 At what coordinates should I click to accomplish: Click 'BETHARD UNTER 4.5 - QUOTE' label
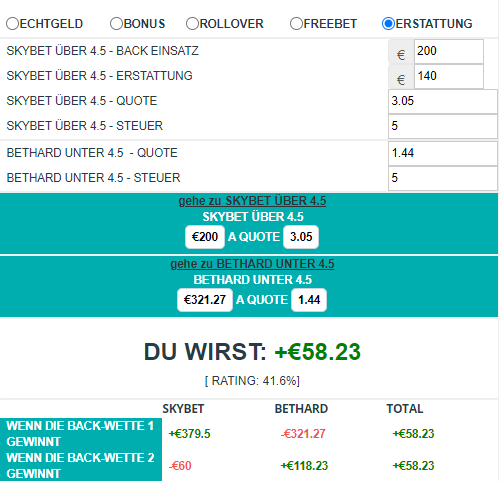[x=92, y=153]
